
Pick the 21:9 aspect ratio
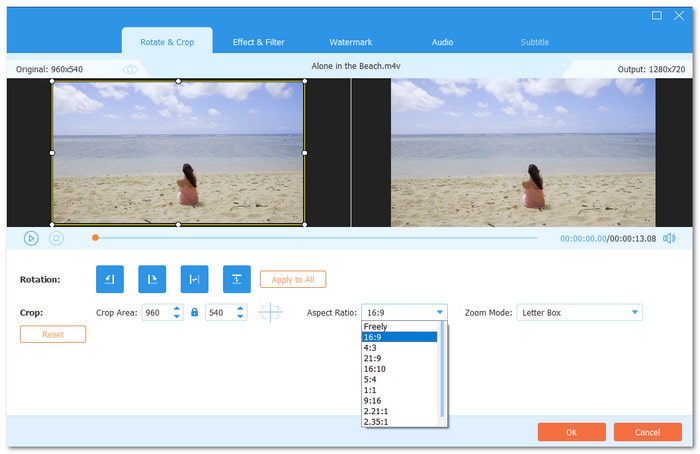[x=399, y=358]
